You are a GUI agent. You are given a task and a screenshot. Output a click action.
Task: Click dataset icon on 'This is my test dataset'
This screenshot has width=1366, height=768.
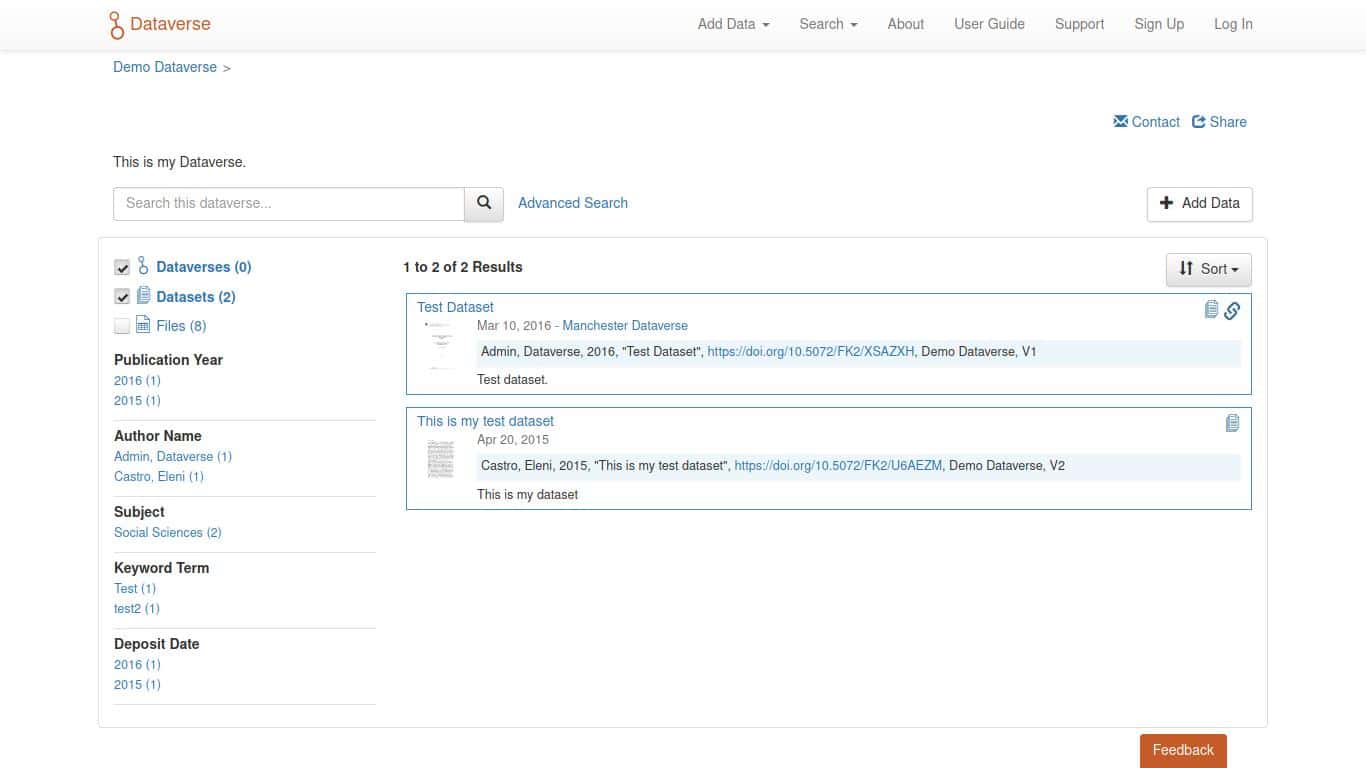click(x=1232, y=424)
